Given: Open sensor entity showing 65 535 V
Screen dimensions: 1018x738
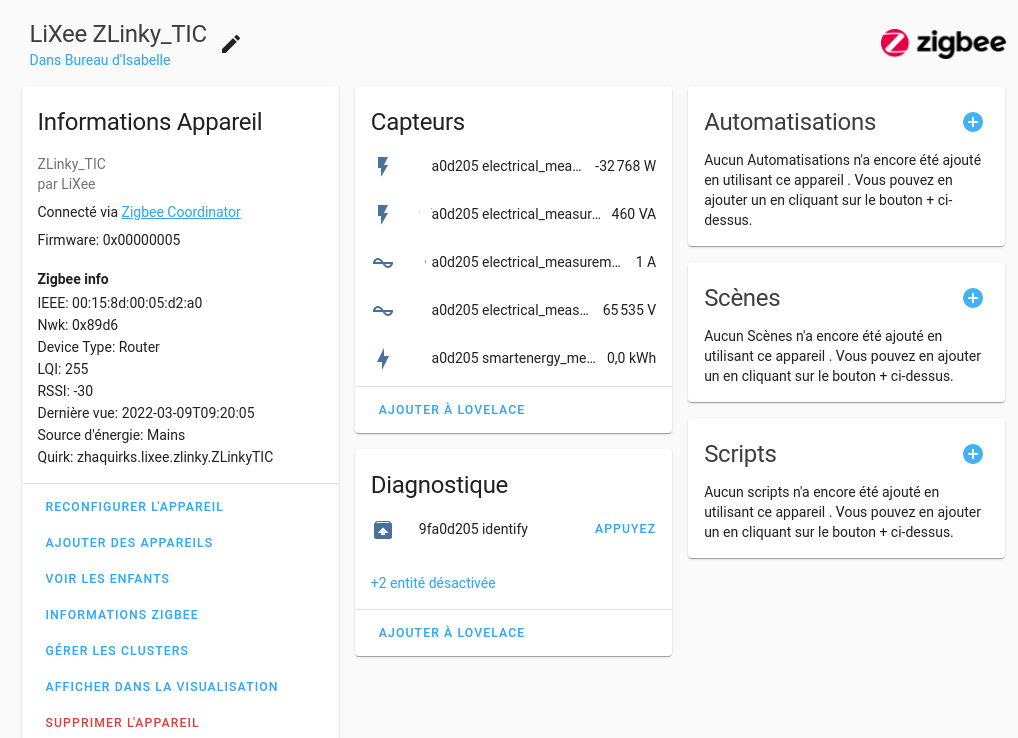Looking at the screenshot, I should pyautogui.click(x=514, y=310).
